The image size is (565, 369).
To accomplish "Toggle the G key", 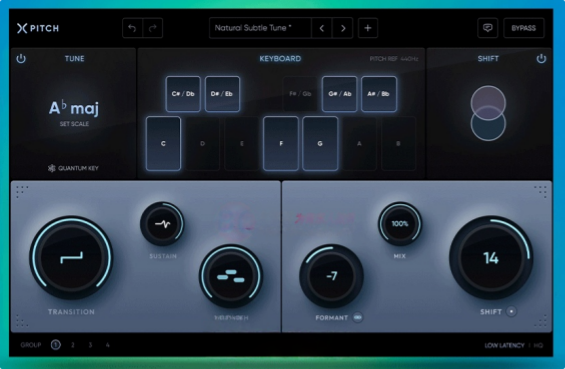I will click(320, 143).
